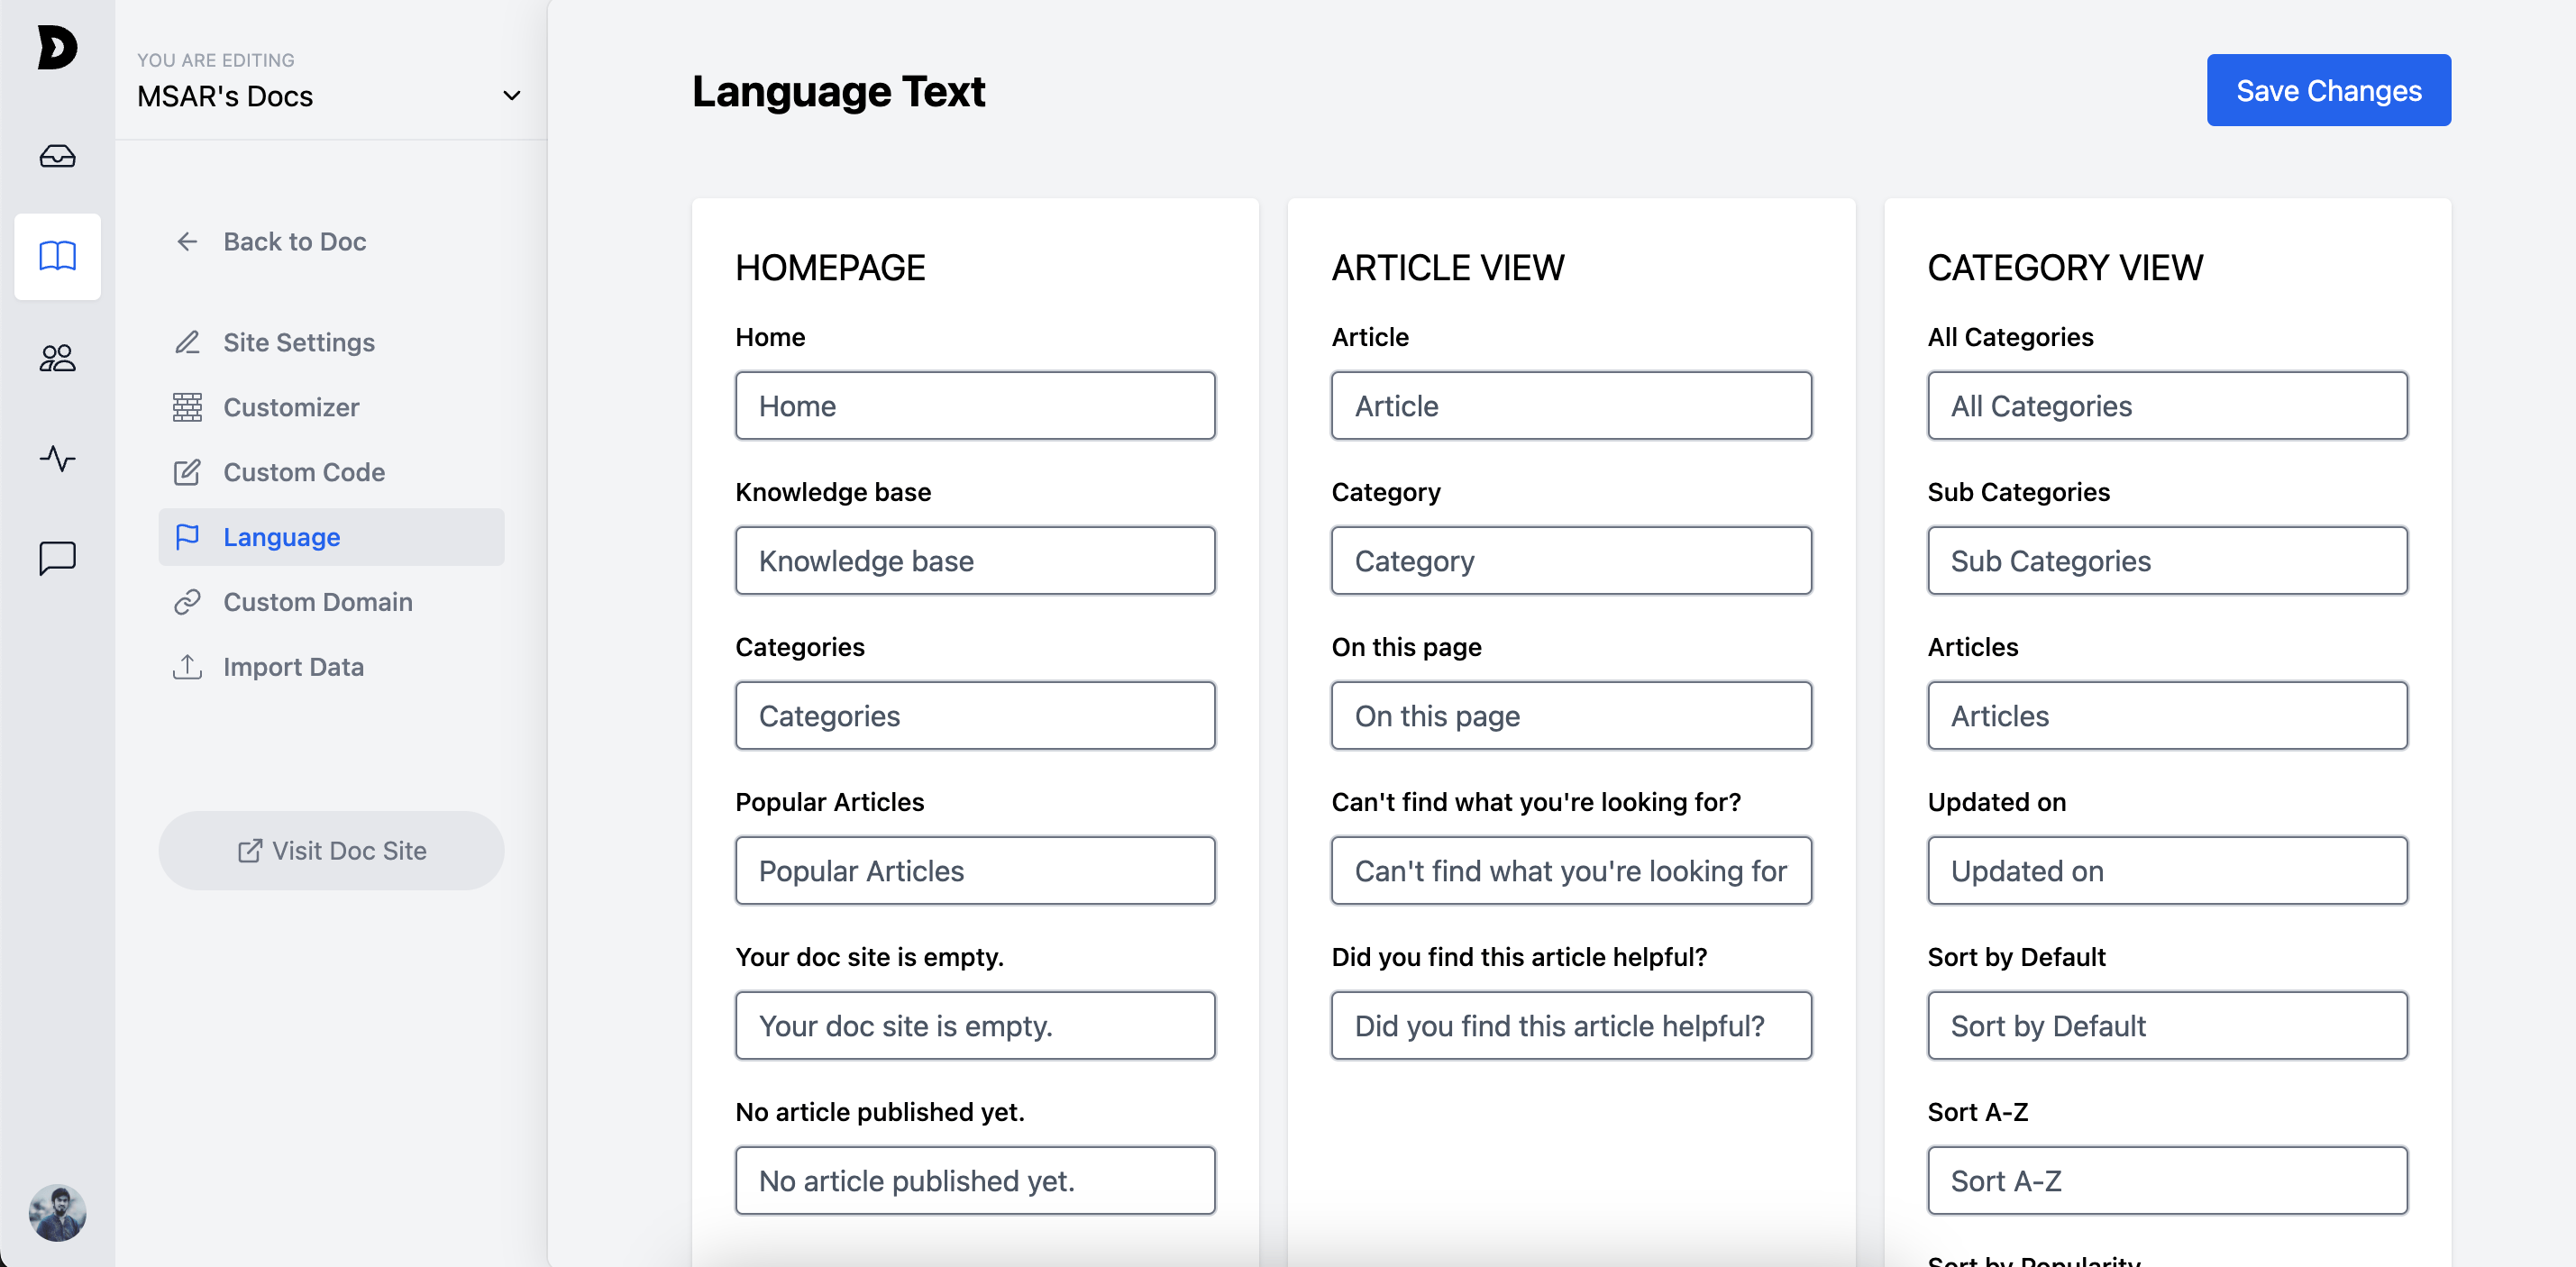Click the inbox tray icon
The width and height of the screenshot is (2576, 1267).
click(x=58, y=156)
